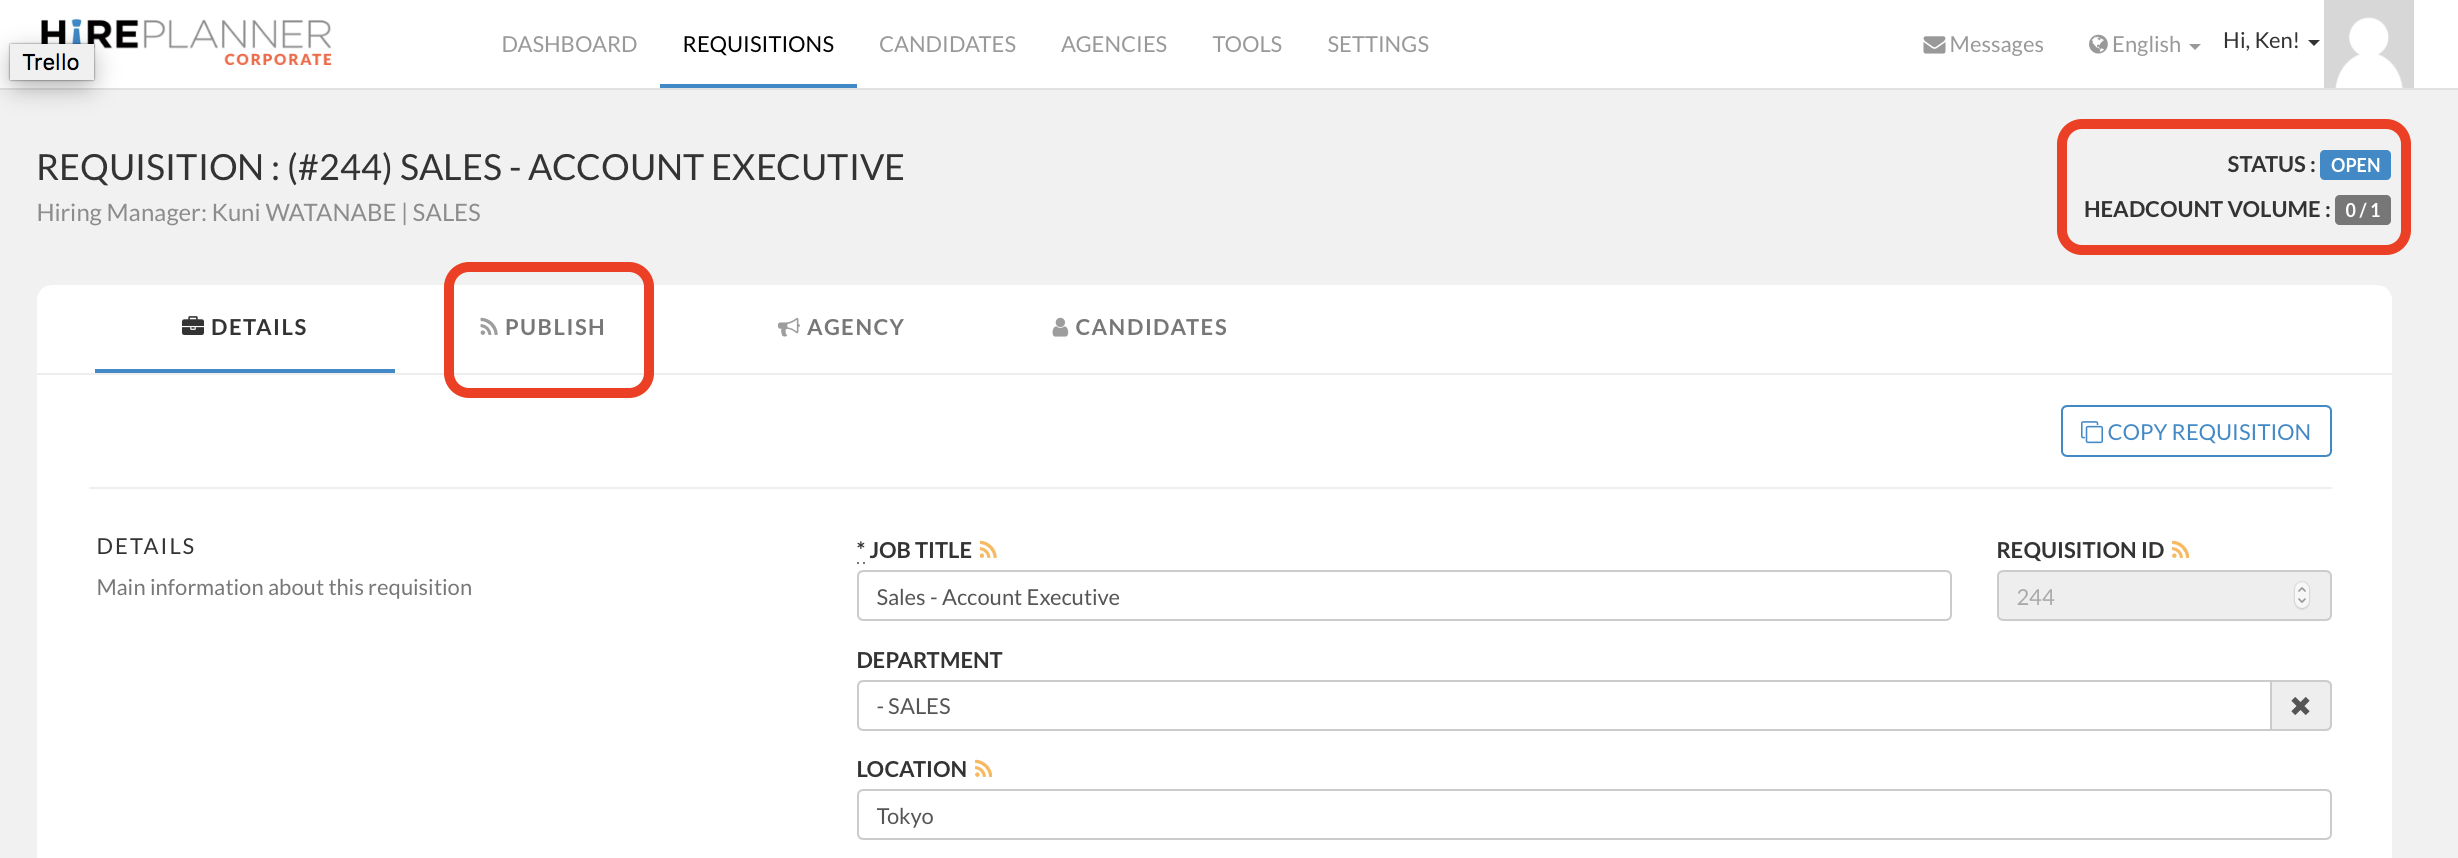Click the RSS icon beside Requisition ID
The image size is (2458, 858).
tap(2181, 550)
